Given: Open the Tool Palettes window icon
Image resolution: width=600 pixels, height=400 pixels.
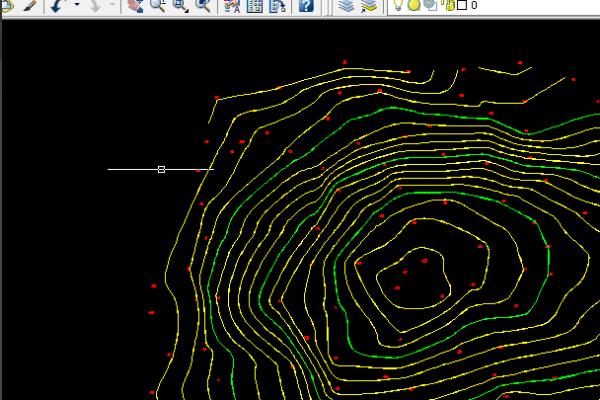Looking at the screenshot, I should point(275,6).
